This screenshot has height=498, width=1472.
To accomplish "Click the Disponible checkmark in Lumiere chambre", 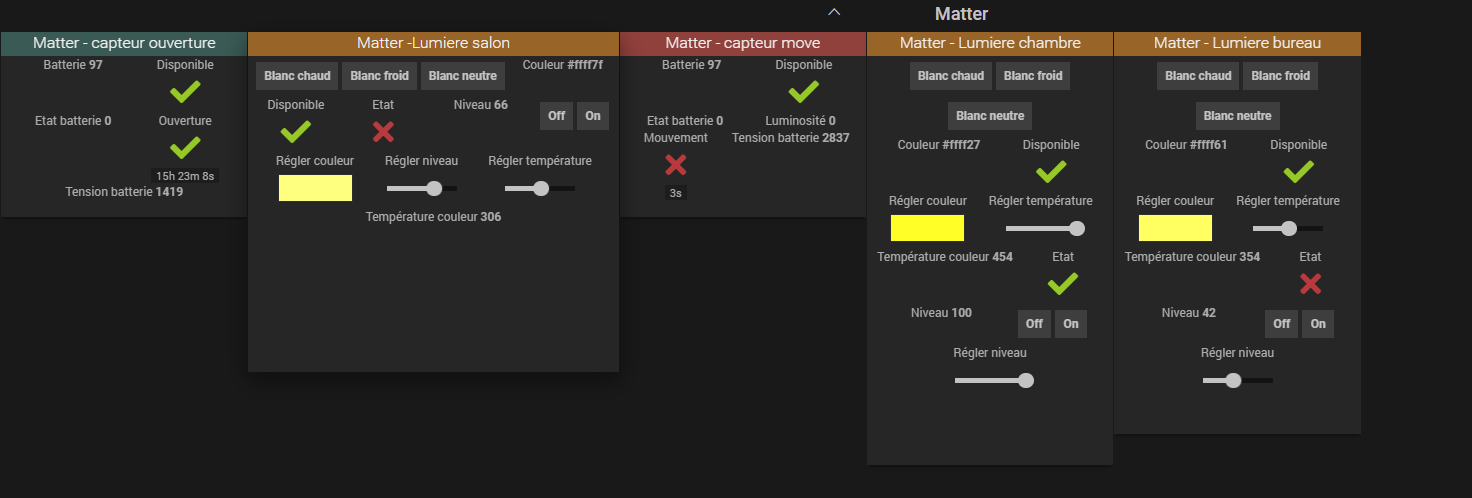I will point(1051,172).
